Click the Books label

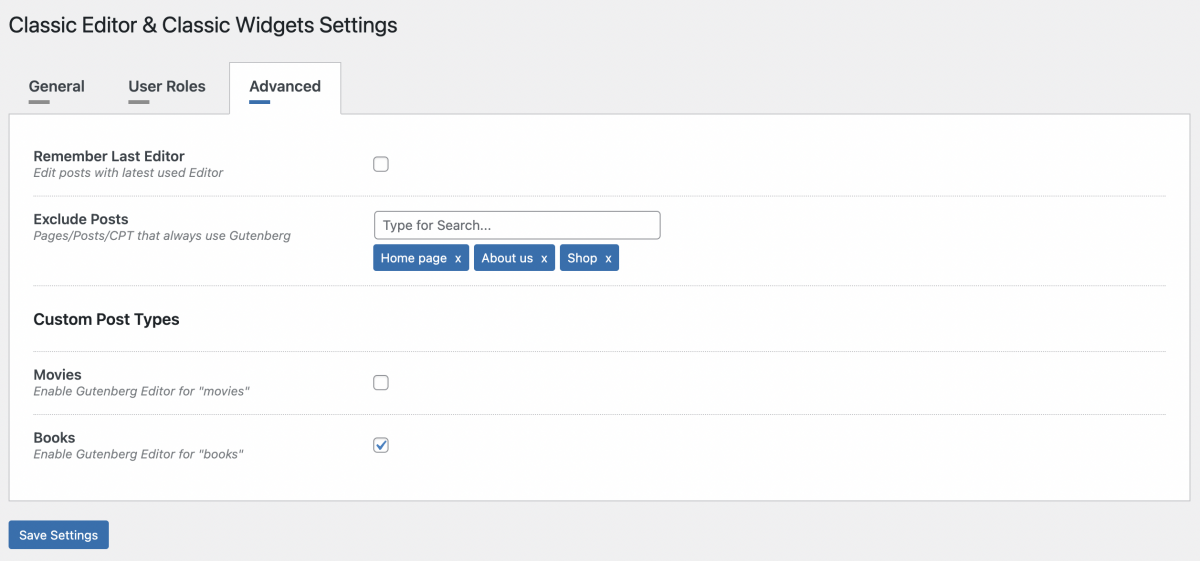coord(54,438)
